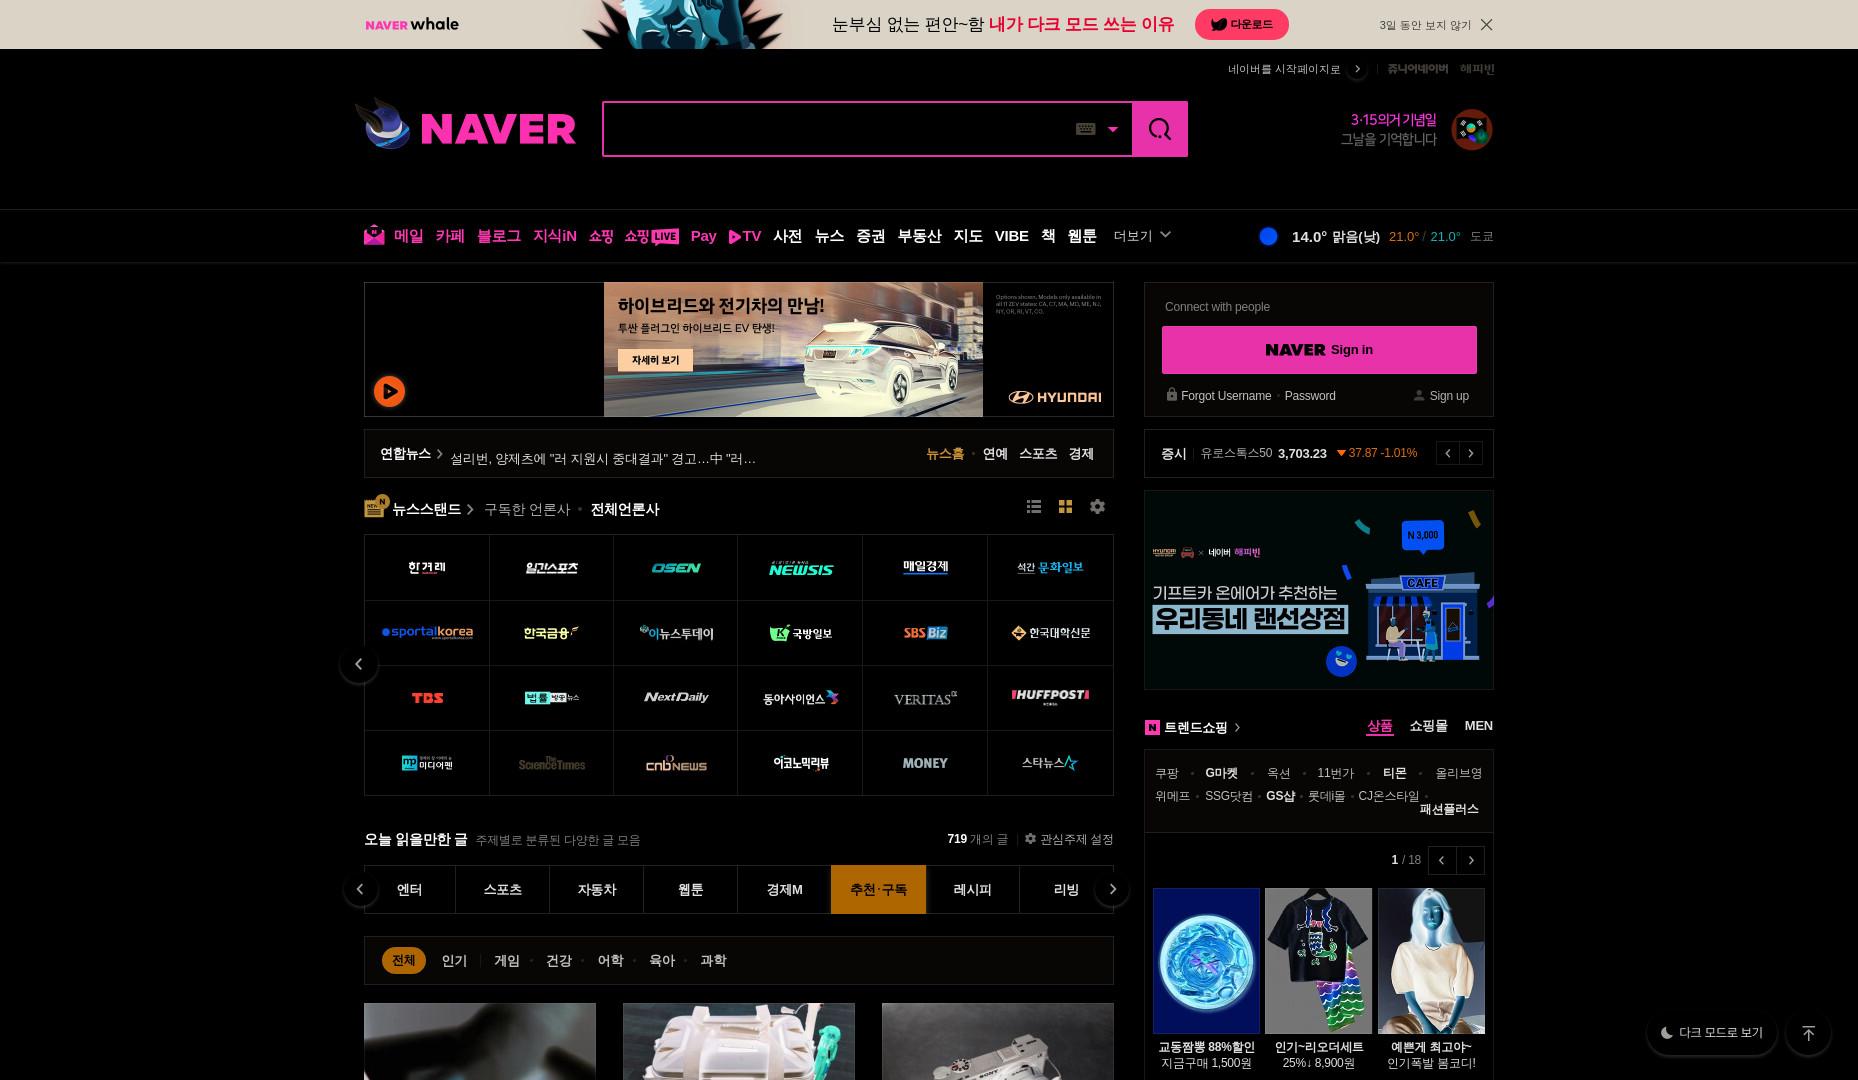Click the Sign up link
This screenshot has height=1080, width=1858.
tap(1449, 396)
